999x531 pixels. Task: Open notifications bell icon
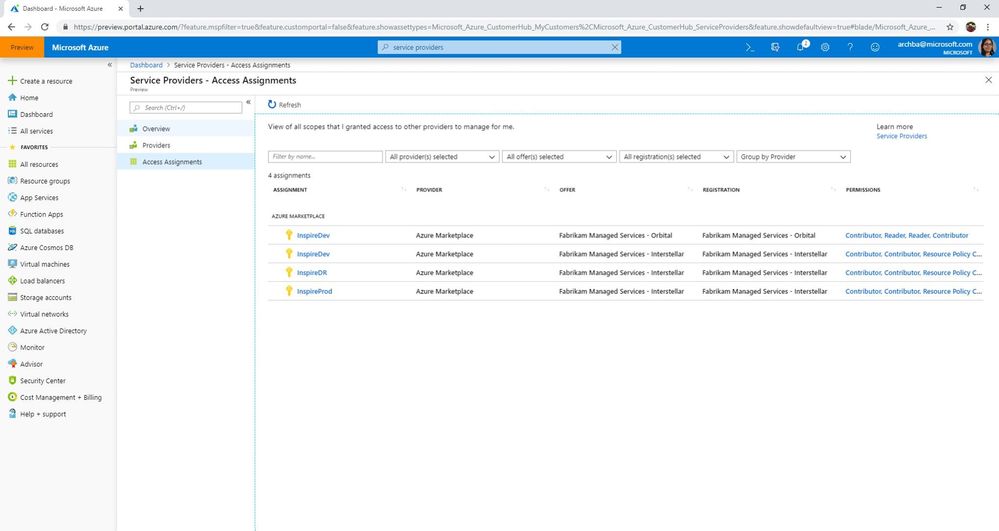[801, 47]
